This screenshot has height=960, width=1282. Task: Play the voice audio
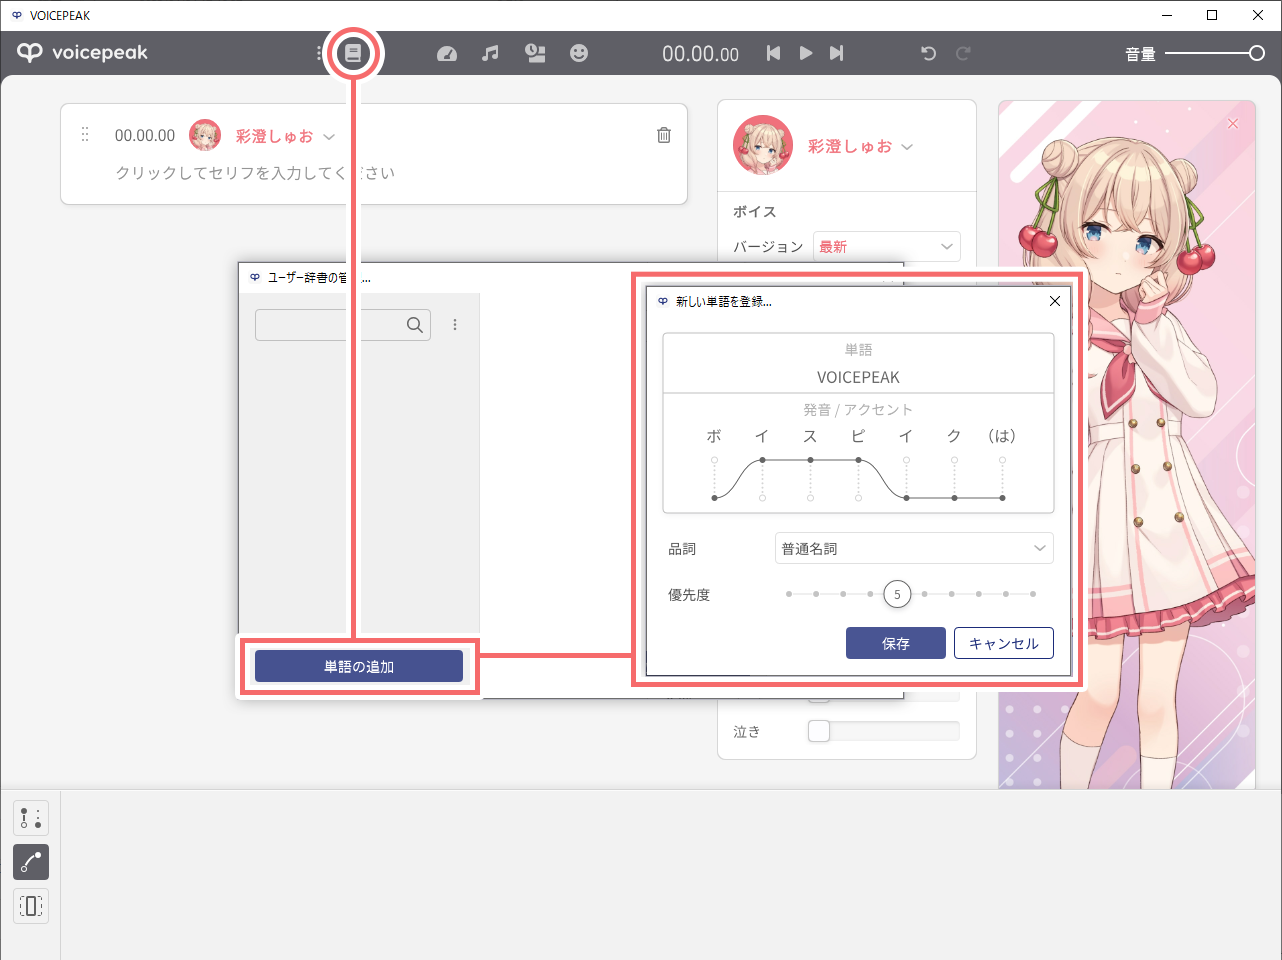click(806, 53)
